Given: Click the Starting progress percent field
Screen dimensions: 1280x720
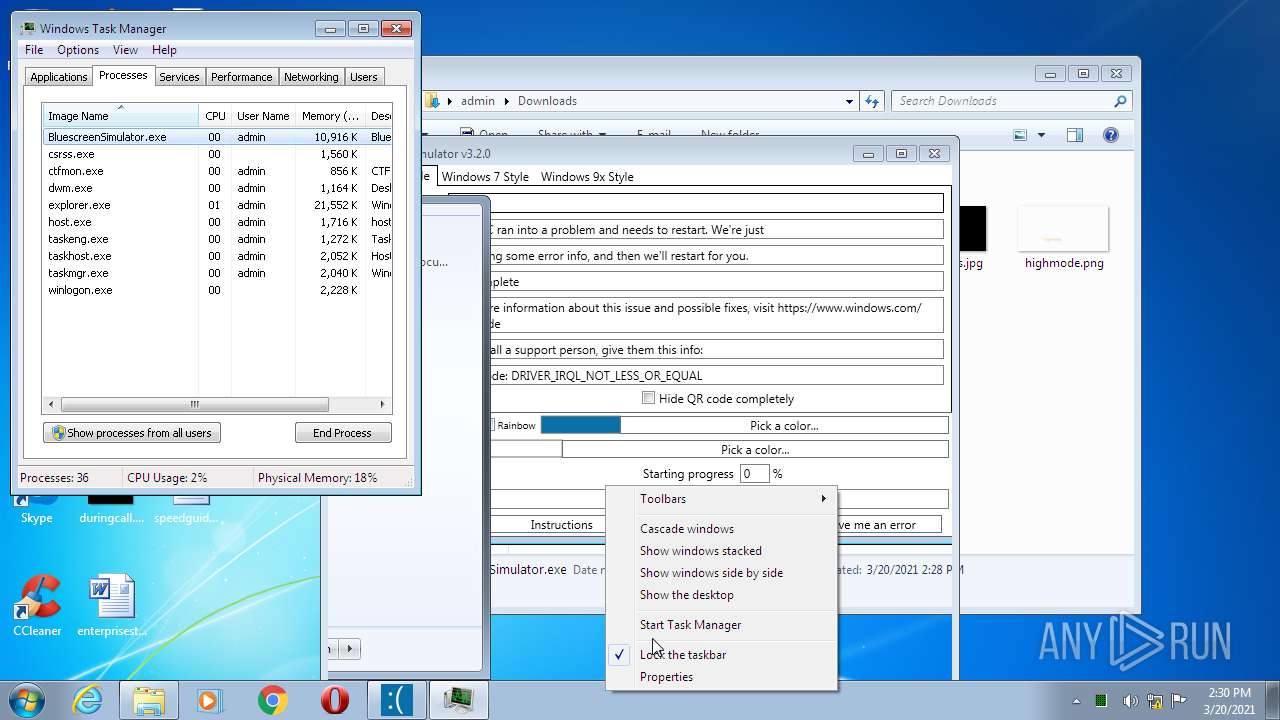Looking at the screenshot, I should point(755,474).
